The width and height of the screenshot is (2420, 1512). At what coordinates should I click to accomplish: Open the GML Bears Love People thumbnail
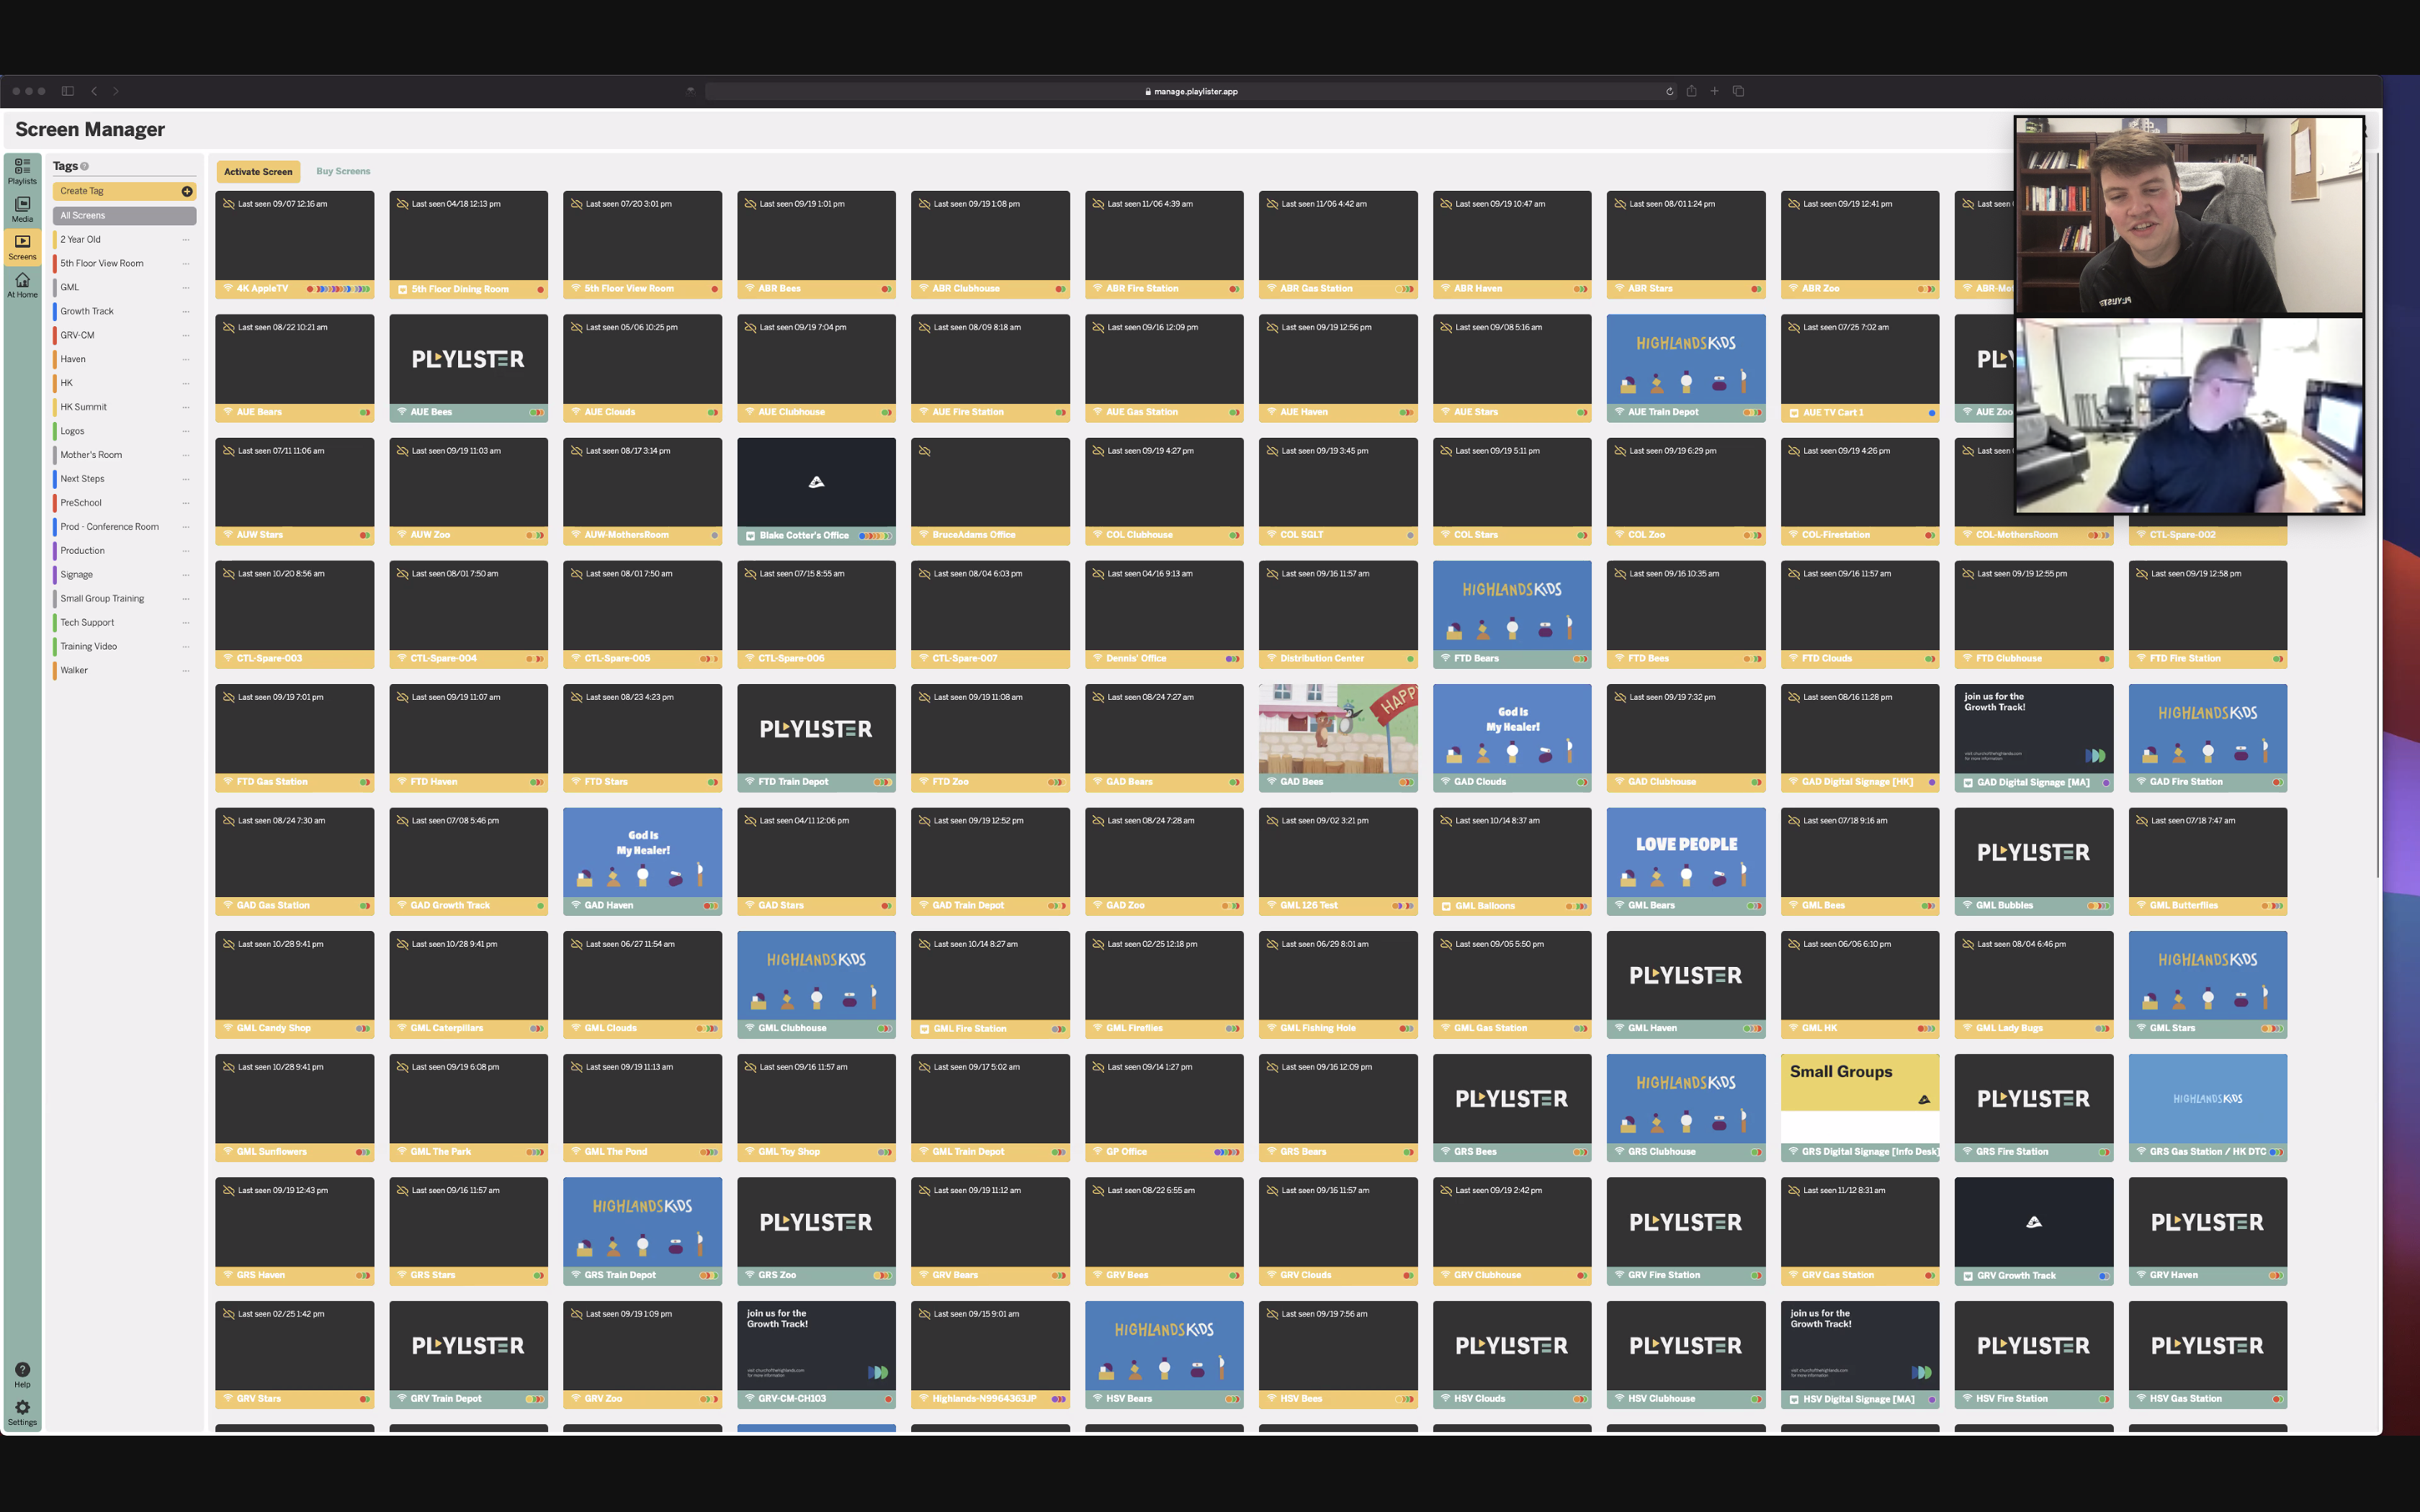(x=1685, y=852)
